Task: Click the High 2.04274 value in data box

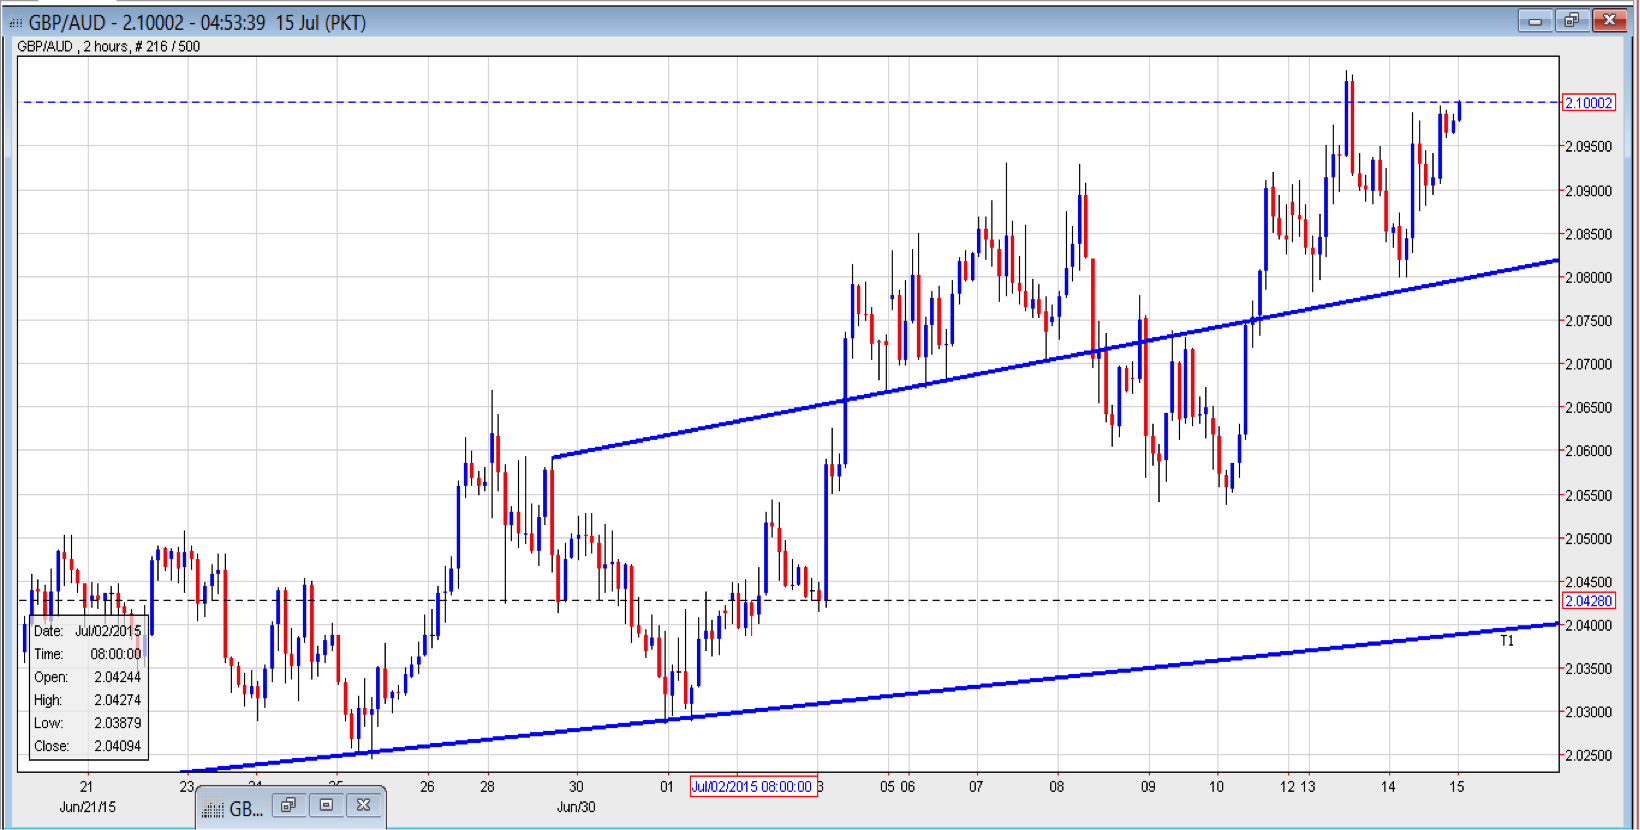Action: pyautogui.click(x=117, y=700)
